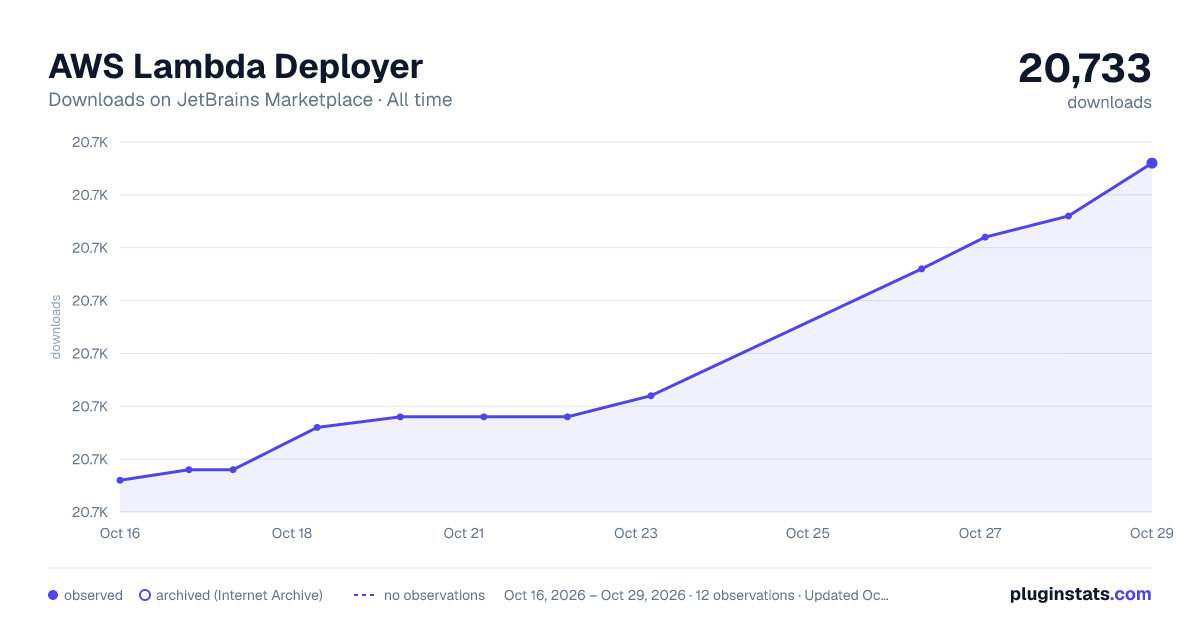Click the Oct 21 axis label
The image size is (1200, 630).
(x=464, y=533)
